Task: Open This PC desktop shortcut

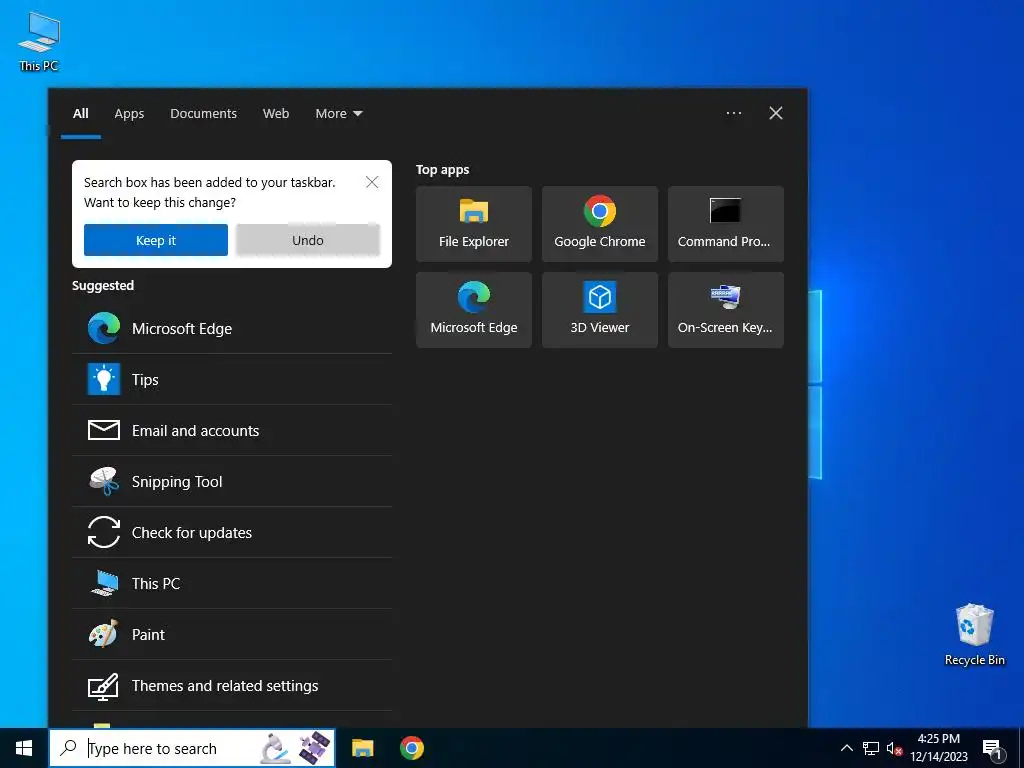Action: click(x=39, y=42)
